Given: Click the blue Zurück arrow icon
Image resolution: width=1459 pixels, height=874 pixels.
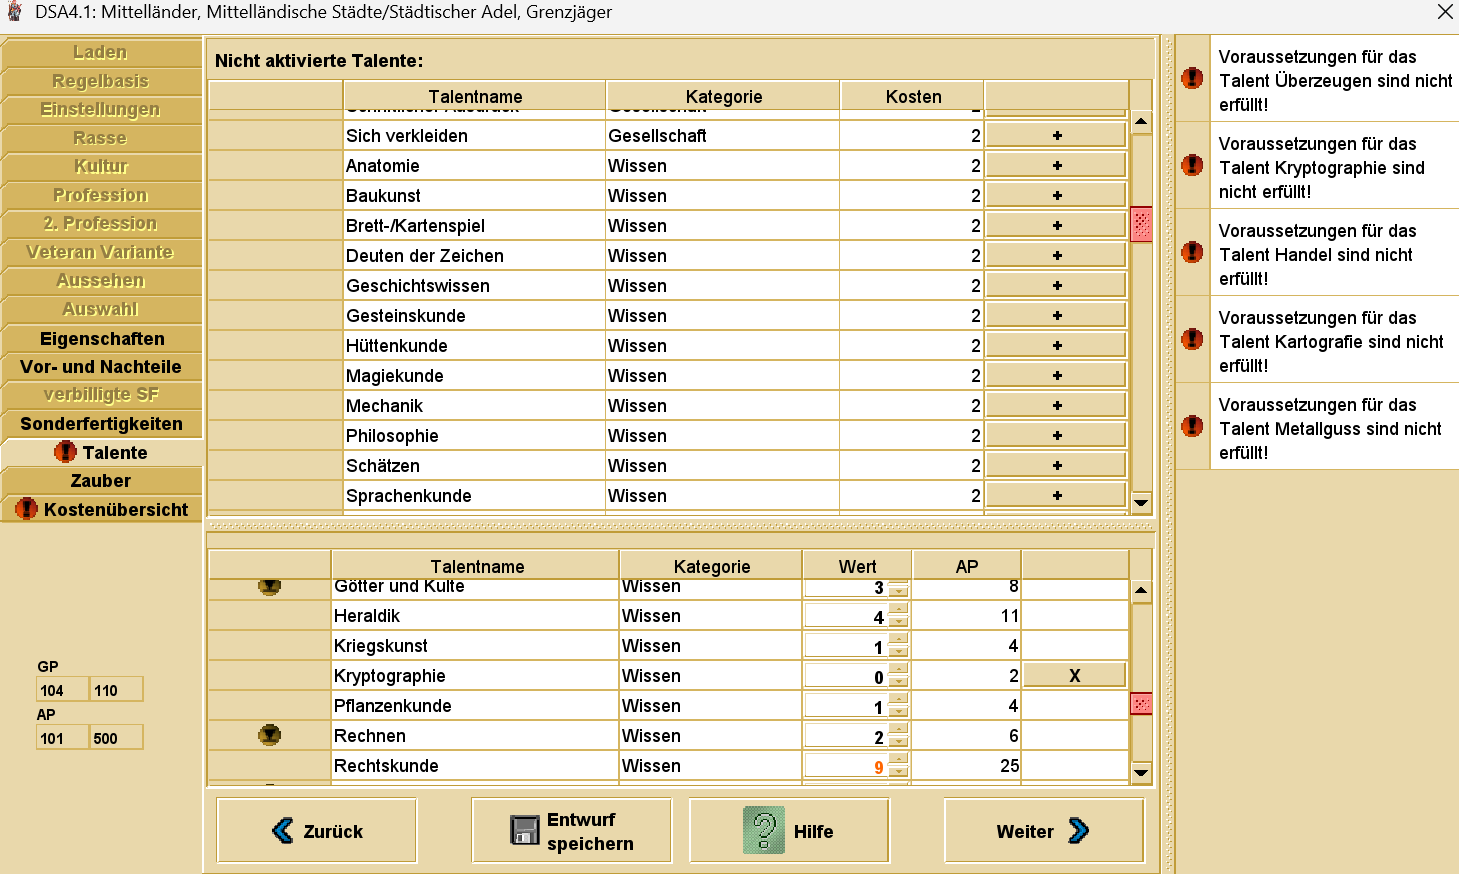Looking at the screenshot, I should click(283, 830).
